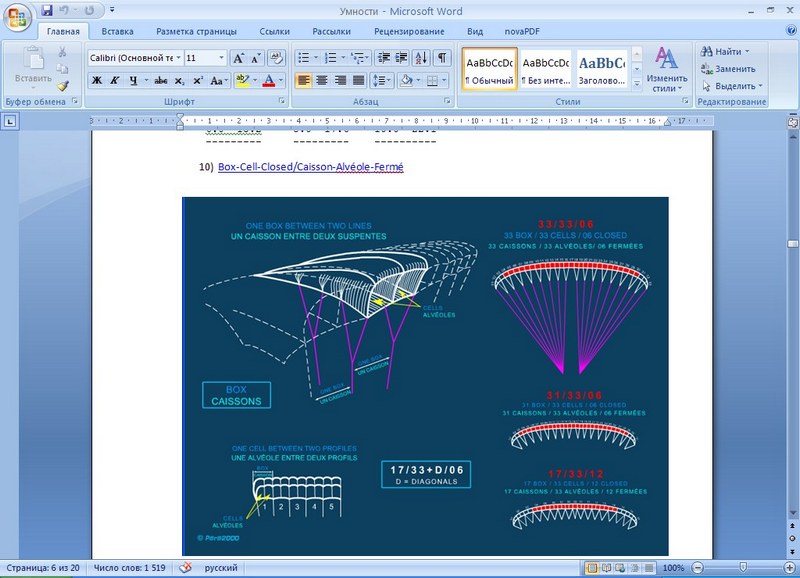Toggle subscript formatting
Screen dimensions: 800x578
[x=179, y=80]
